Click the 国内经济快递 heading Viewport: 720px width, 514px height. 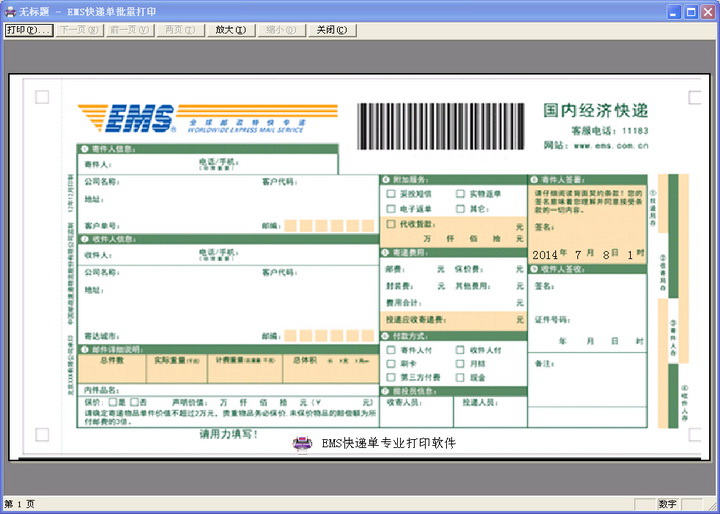(x=596, y=111)
